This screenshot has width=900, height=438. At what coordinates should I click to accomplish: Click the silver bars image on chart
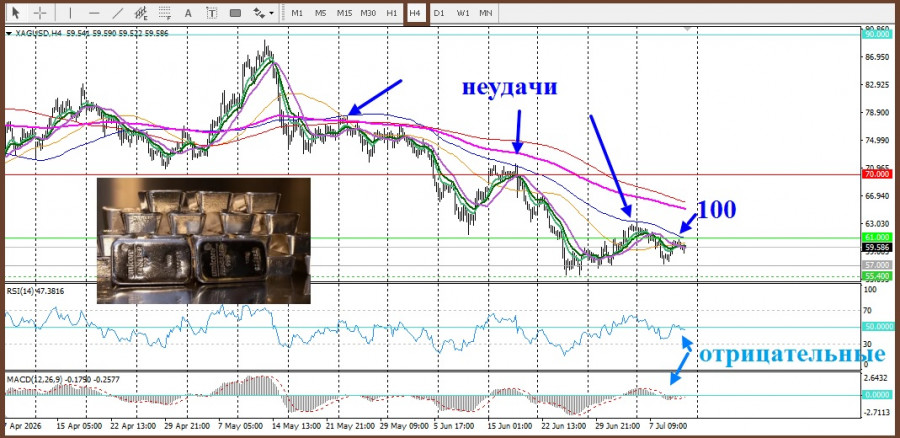pyautogui.click(x=204, y=241)
